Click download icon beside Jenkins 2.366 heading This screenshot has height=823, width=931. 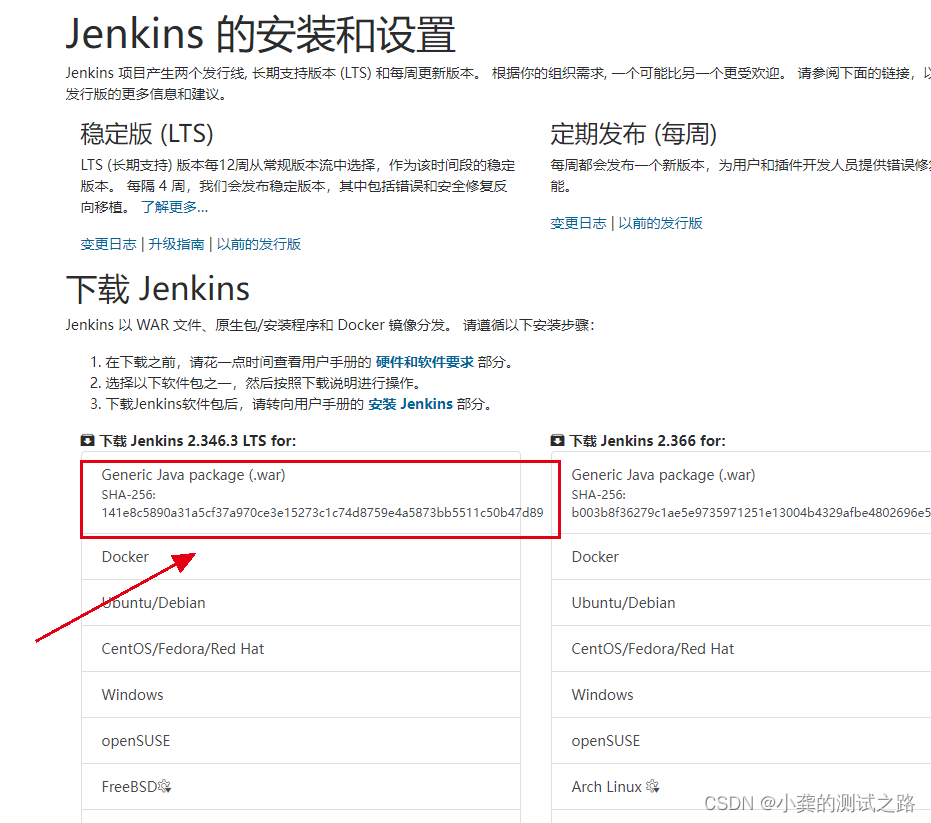pyautogui.click(x=558, y=441)
